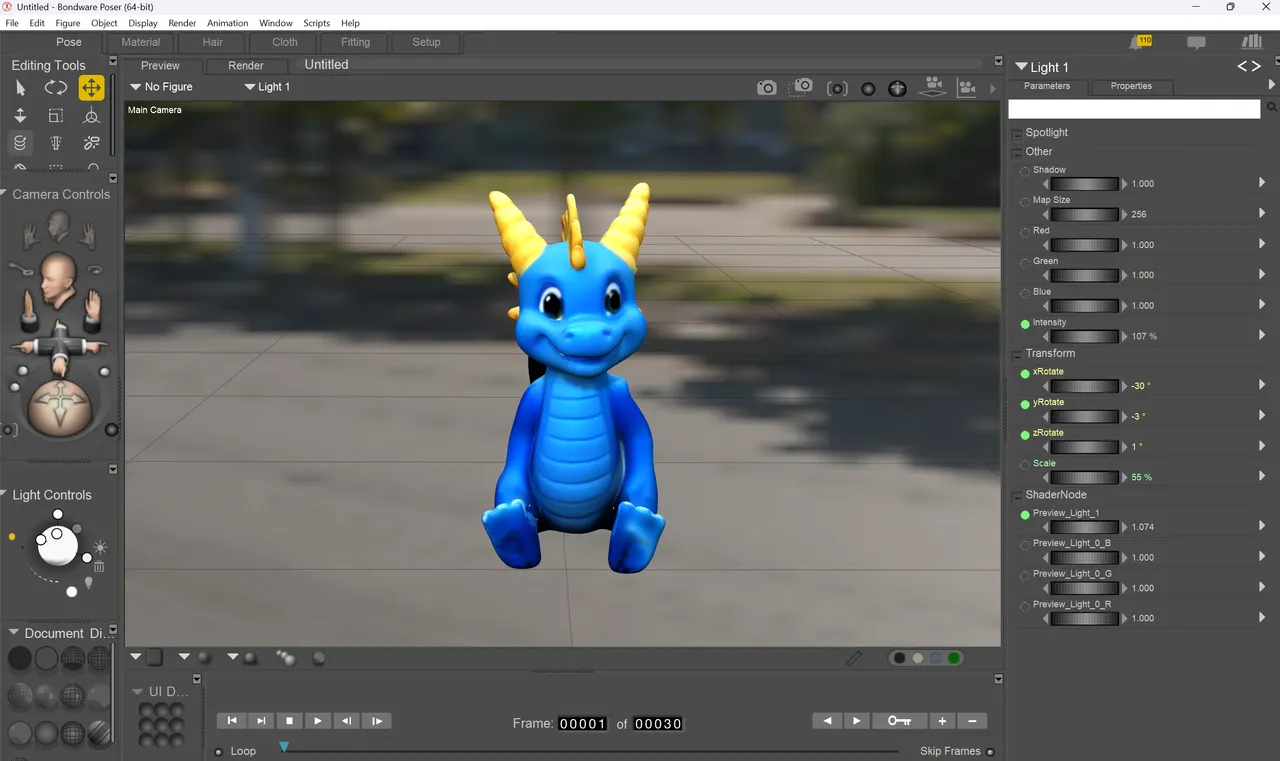Select the highlighted Translate/Pull tool

pos(91,88)
